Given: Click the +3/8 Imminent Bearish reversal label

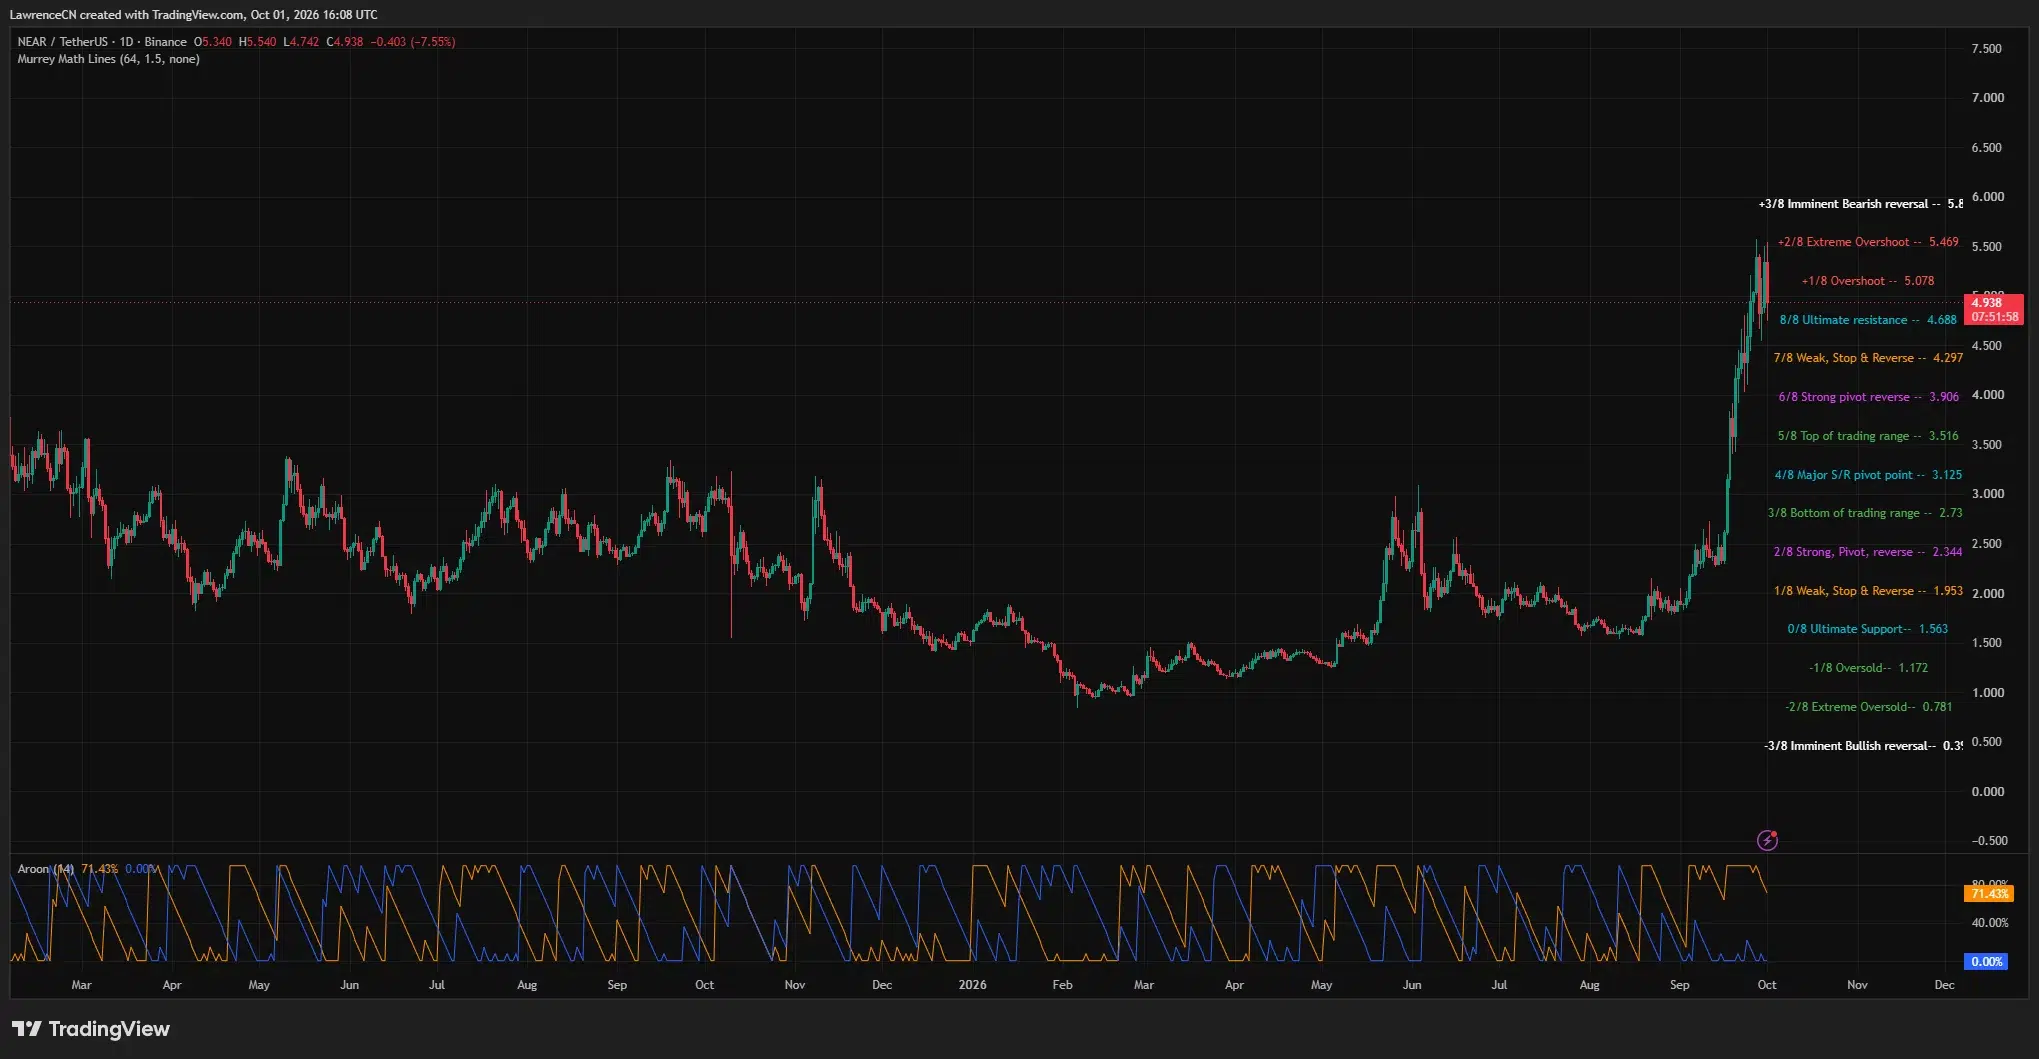Looking at the screenshot, I should (x=1860, y=204).
